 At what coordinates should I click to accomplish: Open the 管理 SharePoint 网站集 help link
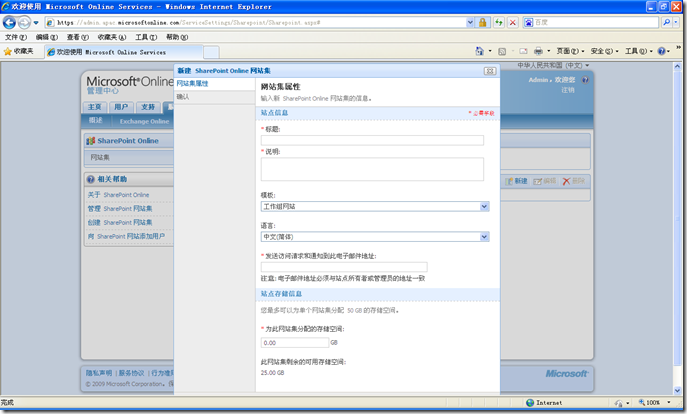click(120, 209)
